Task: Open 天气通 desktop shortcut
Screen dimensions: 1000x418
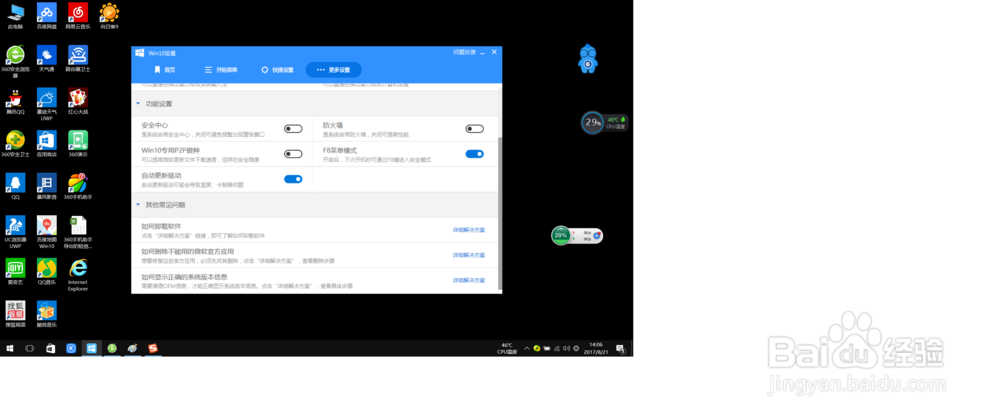Action: [47, 59]
